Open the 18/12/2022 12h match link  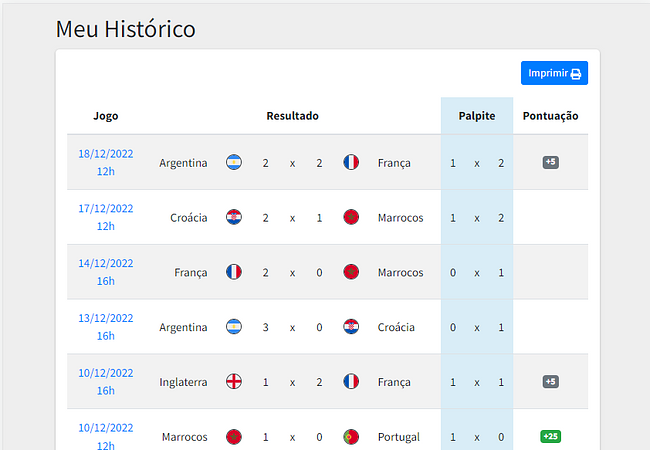pyautogui.click(x=106, y=162)
